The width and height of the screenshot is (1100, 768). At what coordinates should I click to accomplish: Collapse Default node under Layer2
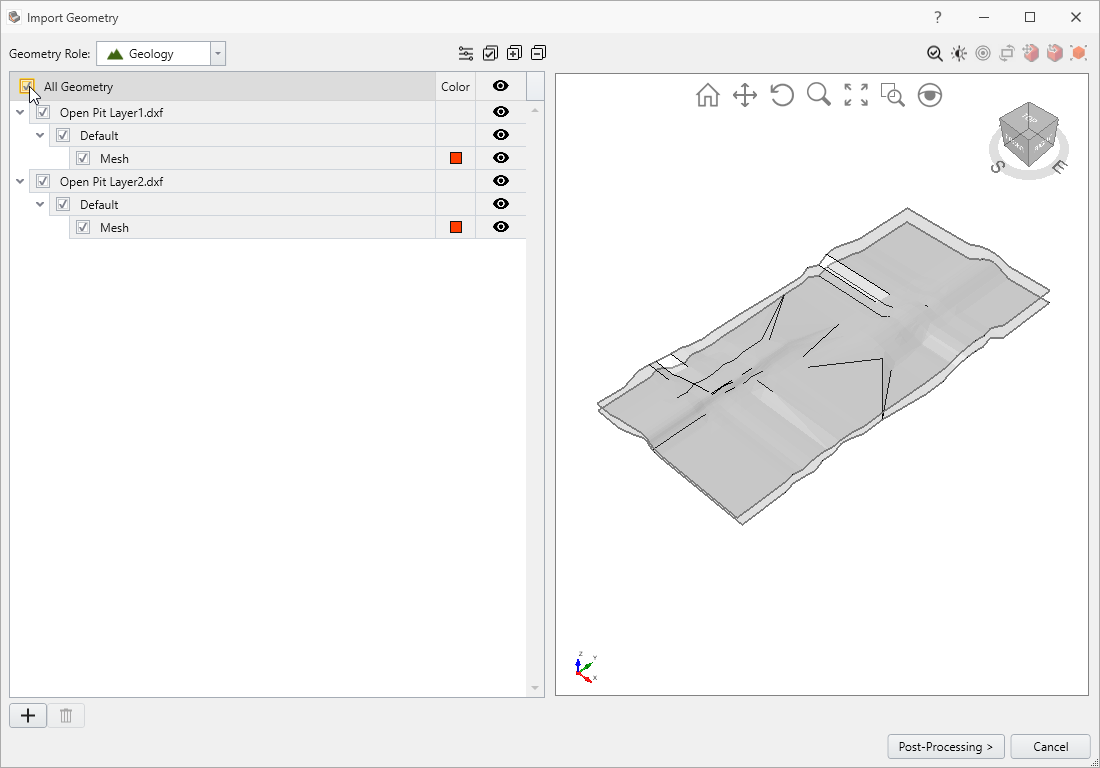[x=40, y=205]
